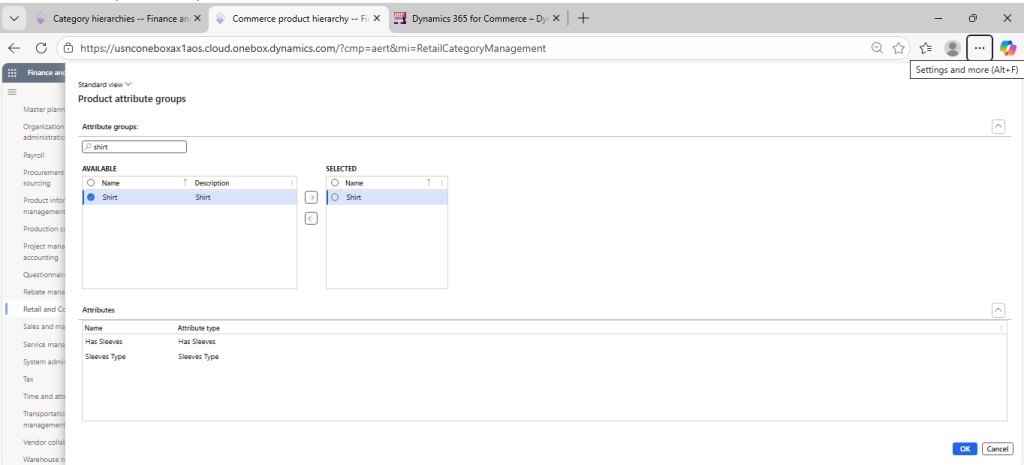Click the zoom magnifier icon in address bar

pyautogui.click(x=877, y=47)
